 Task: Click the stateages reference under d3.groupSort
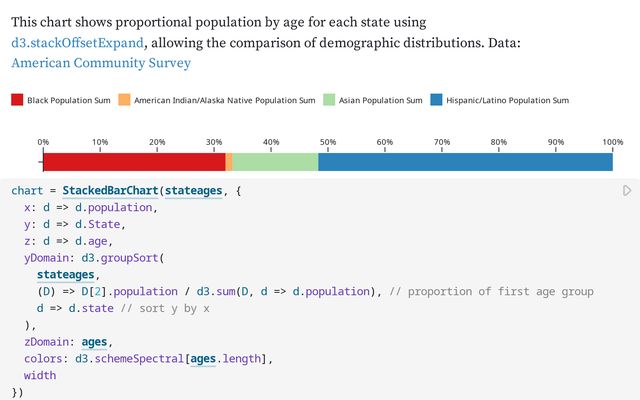pyautogui.click(x=67, y=274)
